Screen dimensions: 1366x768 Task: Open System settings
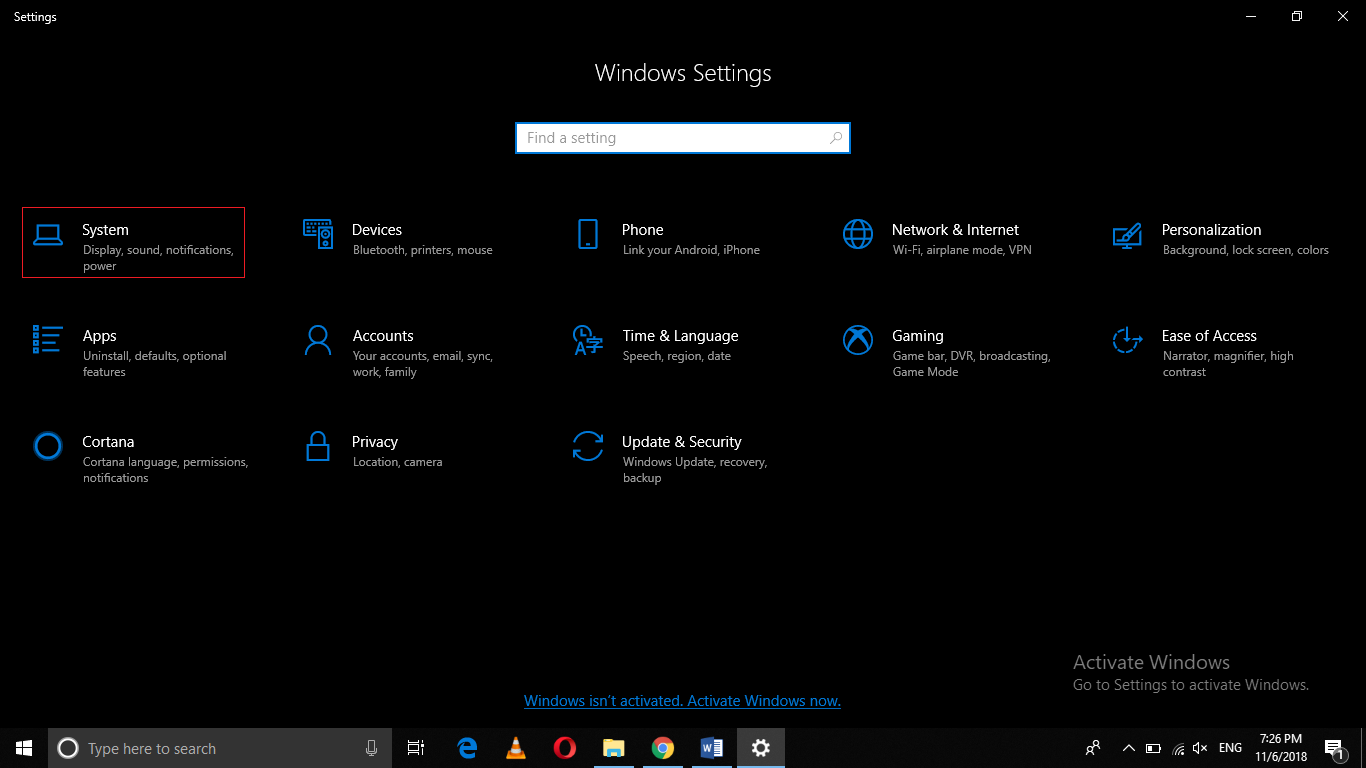coord(133,242)
